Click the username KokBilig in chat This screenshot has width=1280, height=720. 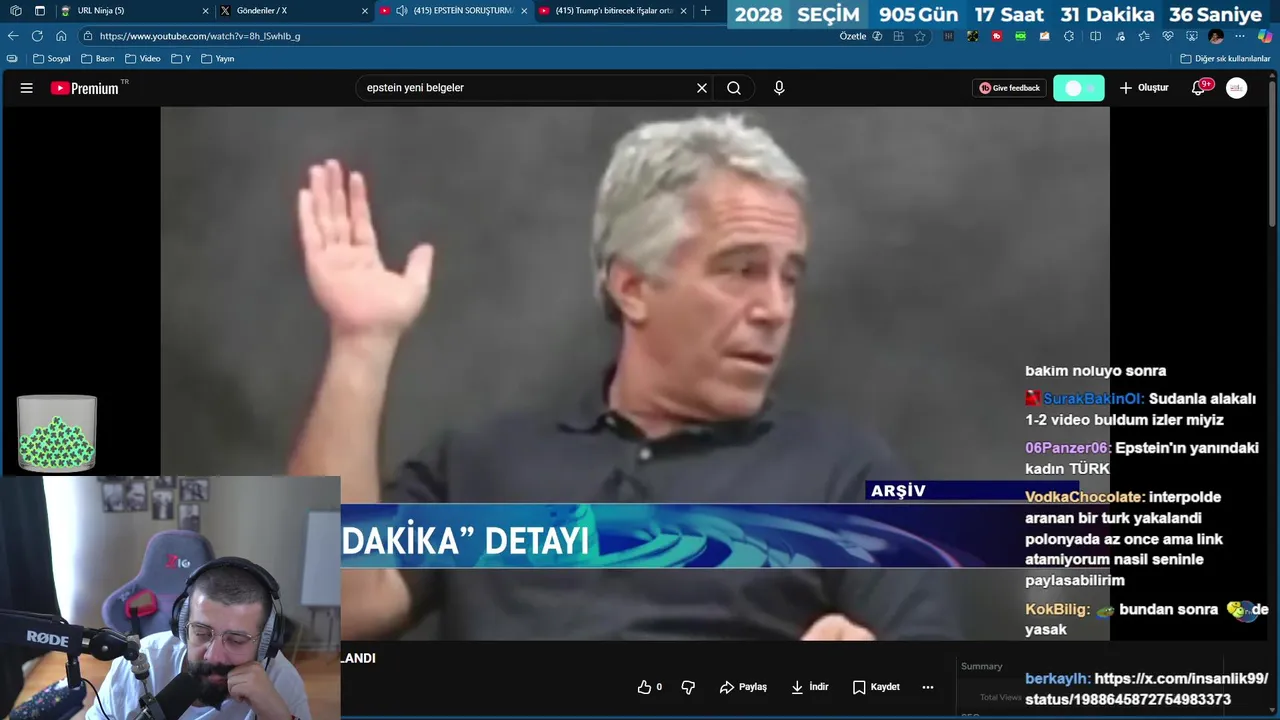pyautogui.click(x=1058, y=609)
